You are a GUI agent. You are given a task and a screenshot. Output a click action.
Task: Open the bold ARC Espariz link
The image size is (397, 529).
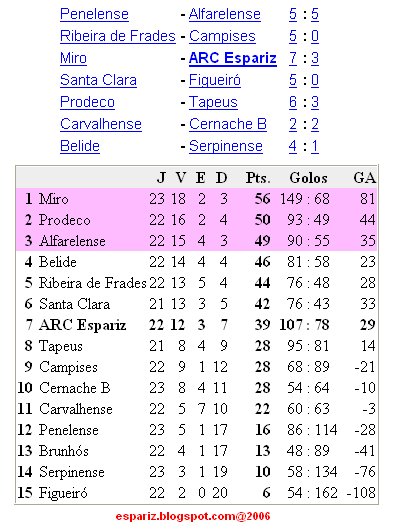point(233,58)
